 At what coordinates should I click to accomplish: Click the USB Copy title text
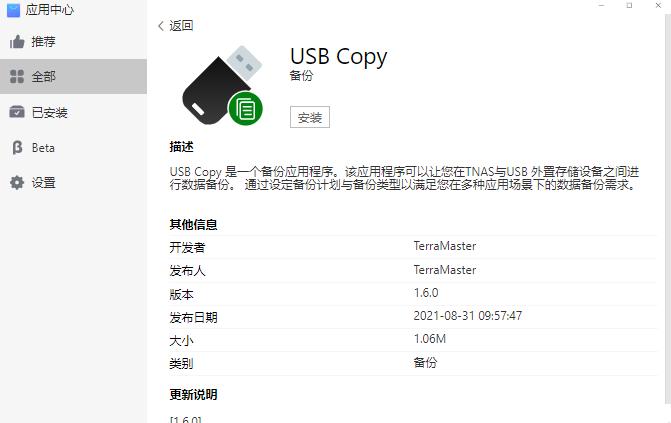(x=338, y=57)
